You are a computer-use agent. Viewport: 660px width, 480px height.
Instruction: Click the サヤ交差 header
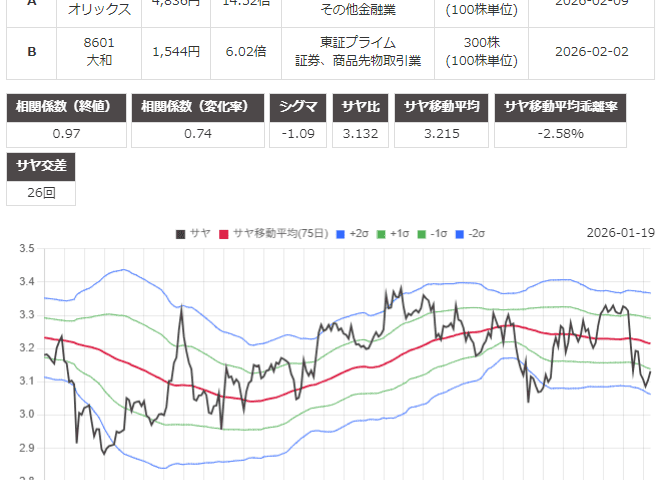(41, 167)
